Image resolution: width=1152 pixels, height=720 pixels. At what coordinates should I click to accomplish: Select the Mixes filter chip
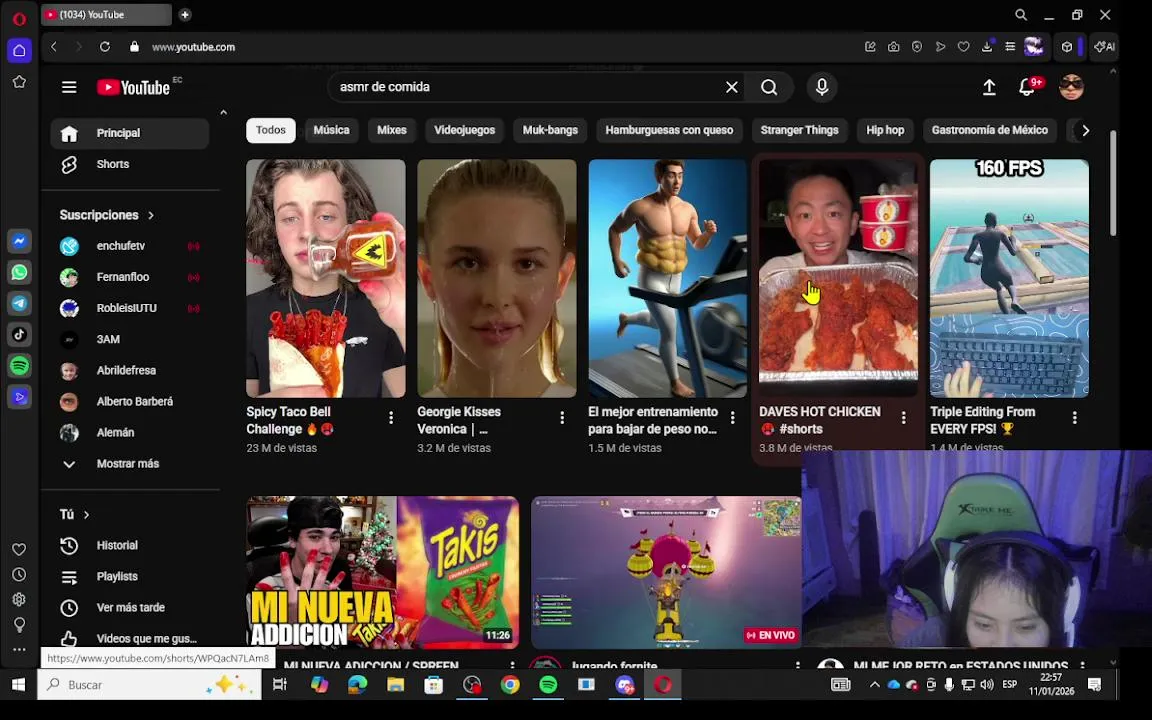pyautogui.click(x=392, y=130)
